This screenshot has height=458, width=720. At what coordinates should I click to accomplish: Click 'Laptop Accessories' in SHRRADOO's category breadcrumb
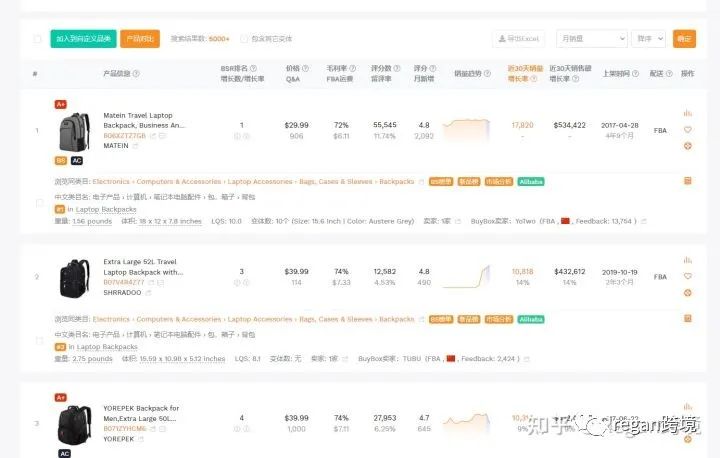260,319
